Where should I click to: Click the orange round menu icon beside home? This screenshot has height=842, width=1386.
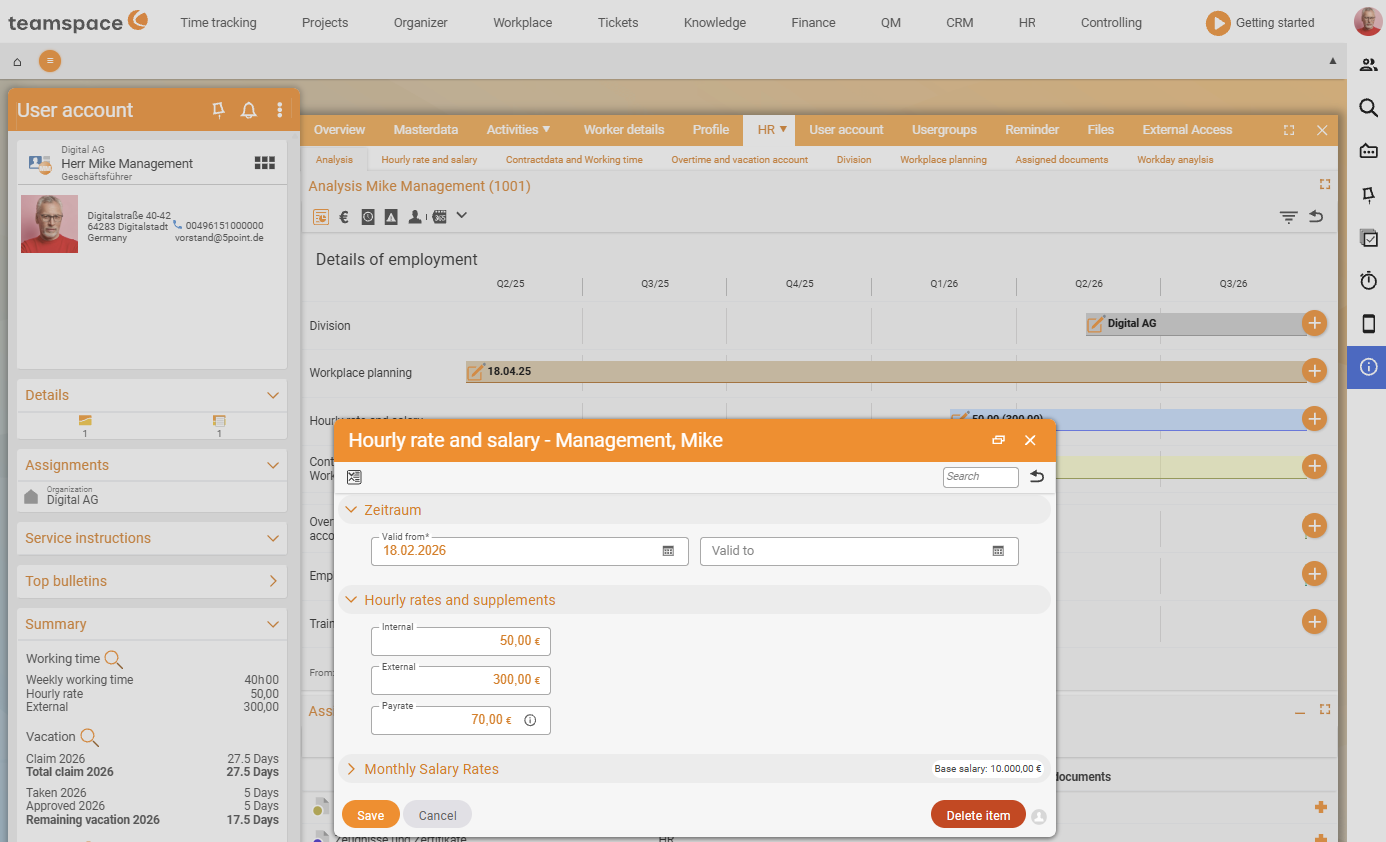pos(50,61)
